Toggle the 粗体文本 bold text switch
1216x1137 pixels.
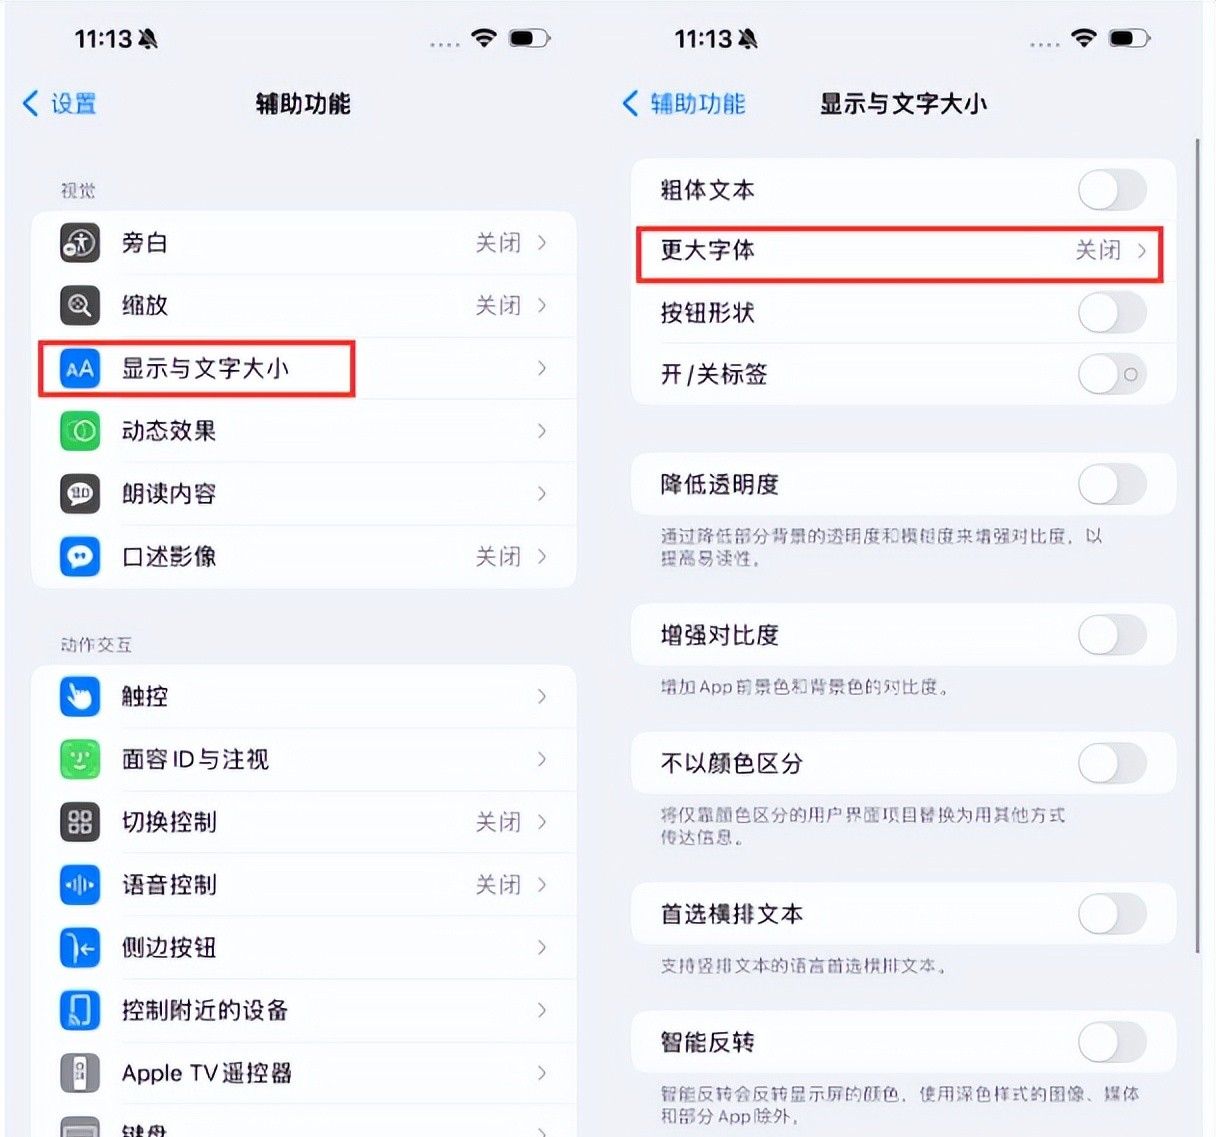point(1112,190)
